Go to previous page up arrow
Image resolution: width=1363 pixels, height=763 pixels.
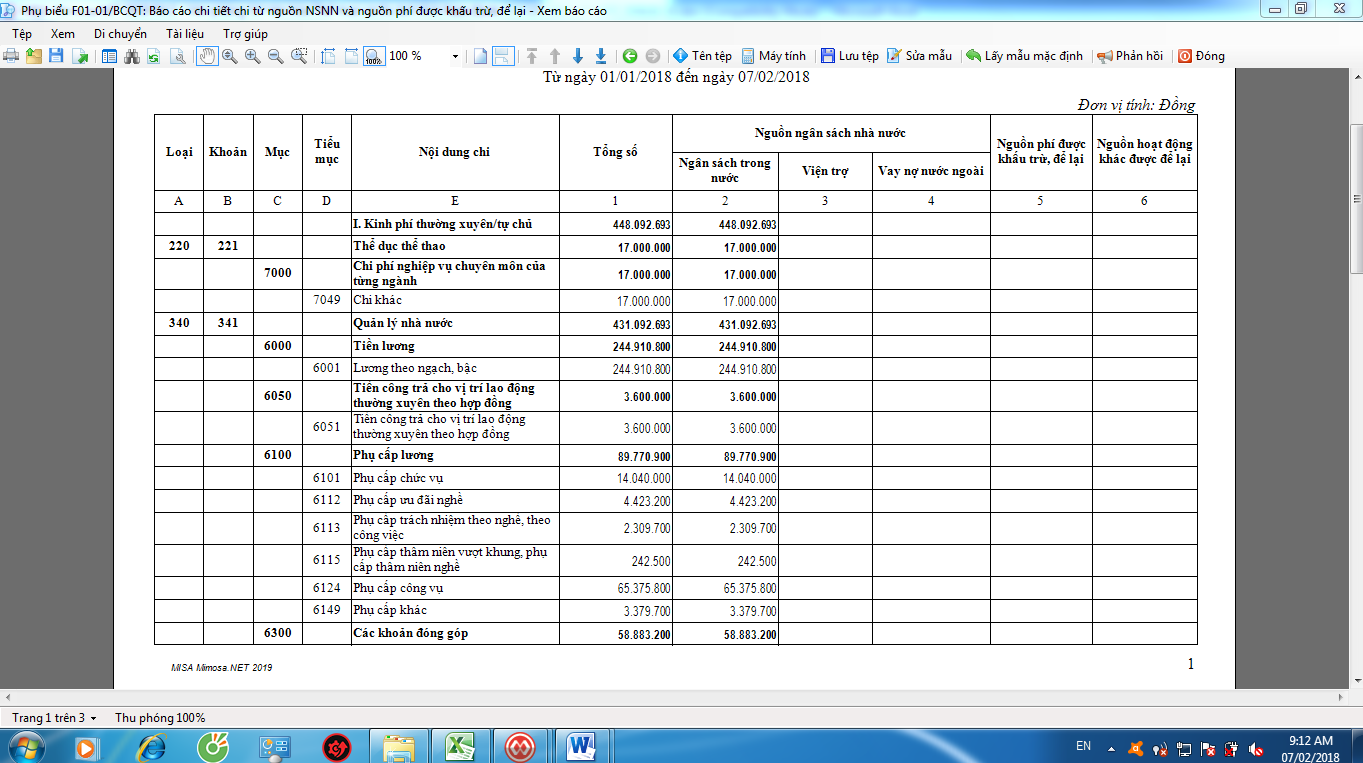(555, 56)
